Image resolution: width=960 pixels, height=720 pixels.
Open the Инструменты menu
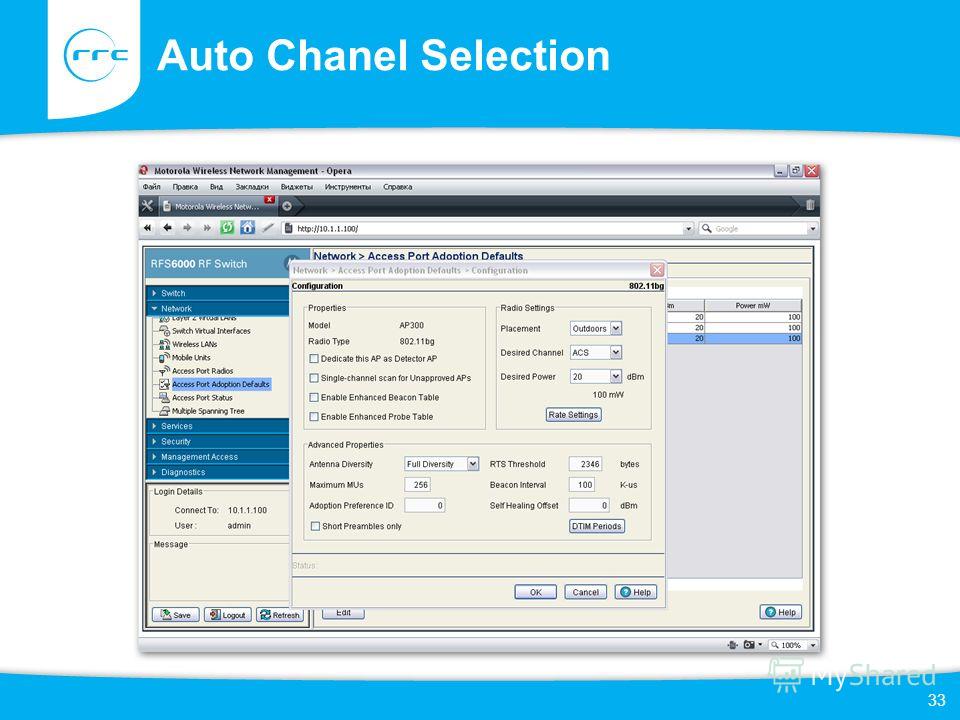(348, 187)
